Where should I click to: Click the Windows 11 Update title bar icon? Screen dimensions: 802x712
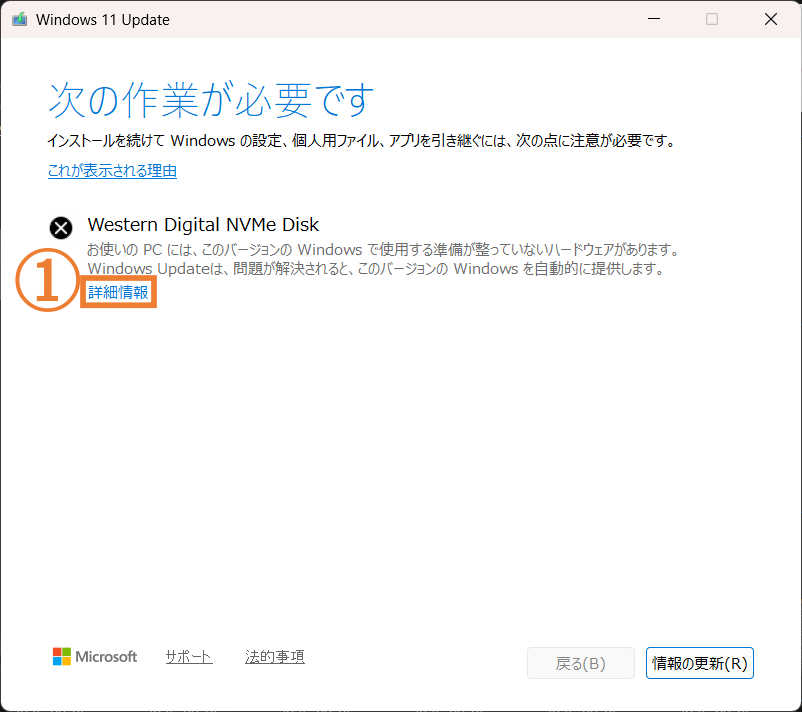point(18,20)
